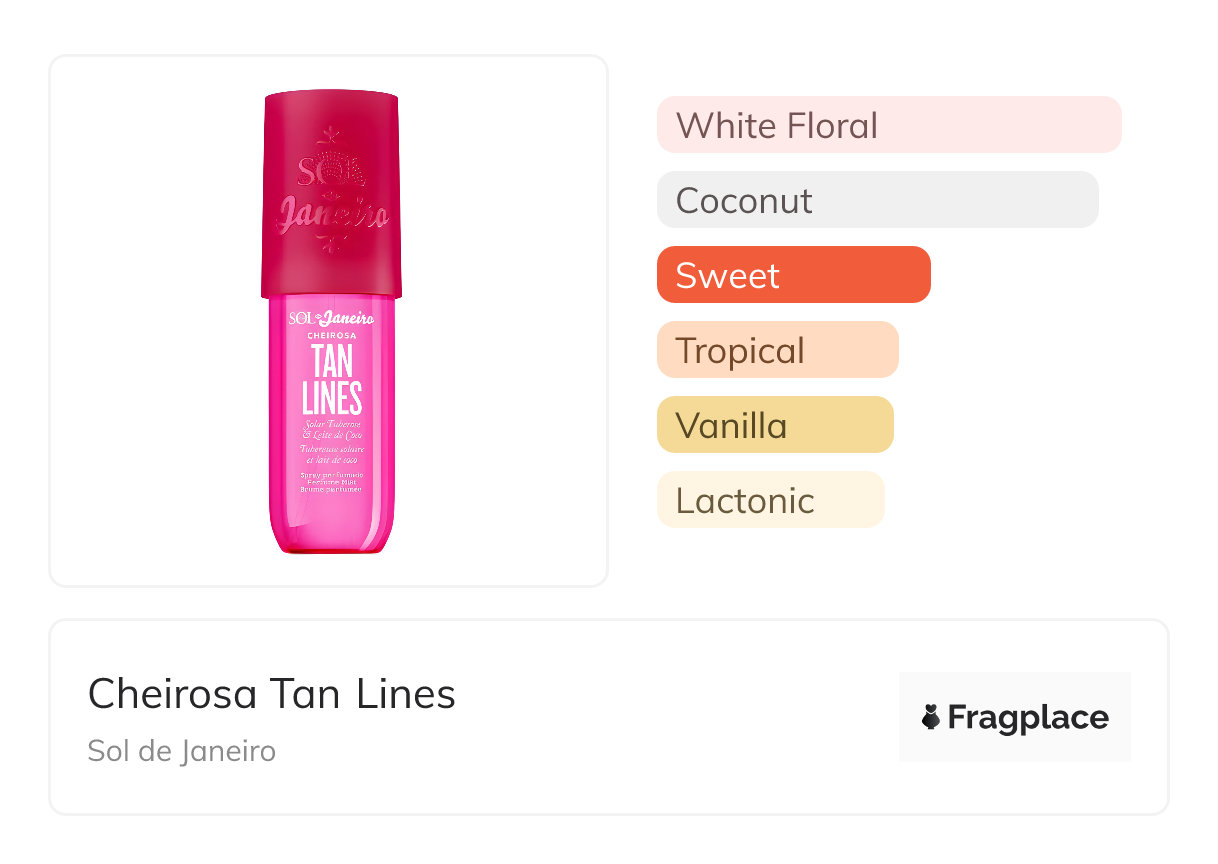Select the Coconut accord bar
Screen dimensions: 1218x864
pos(877,200)
